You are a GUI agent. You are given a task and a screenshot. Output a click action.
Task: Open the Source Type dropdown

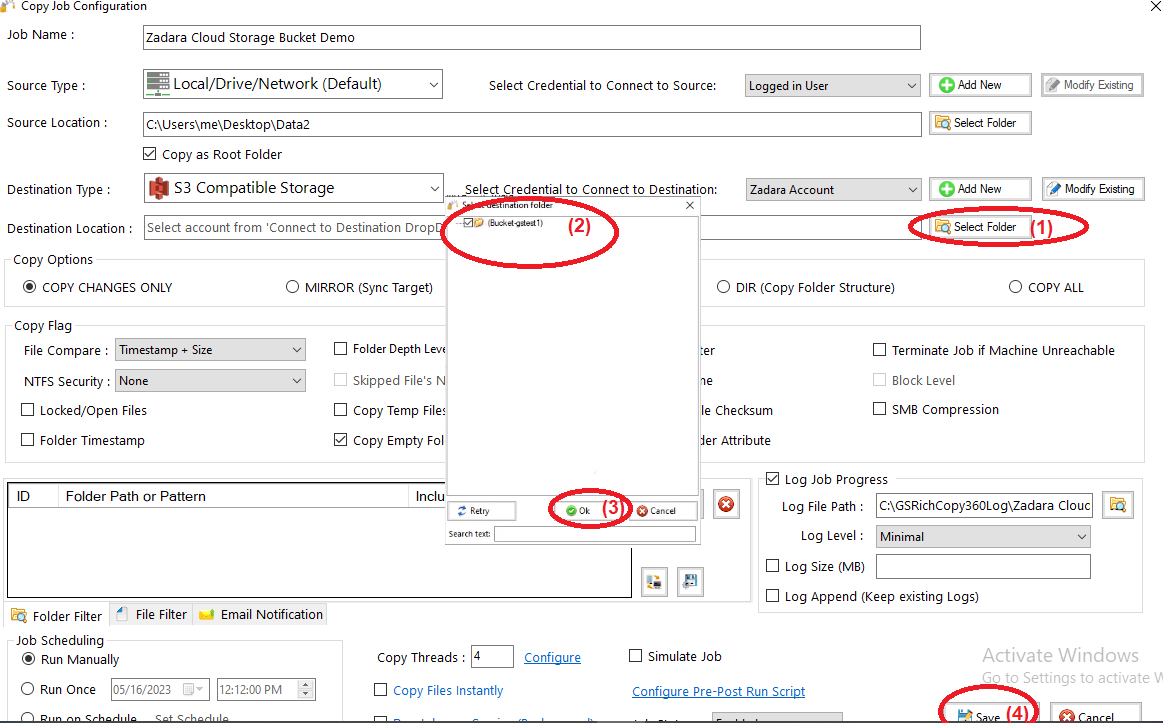pyautogui.click(x=293, y=85)
